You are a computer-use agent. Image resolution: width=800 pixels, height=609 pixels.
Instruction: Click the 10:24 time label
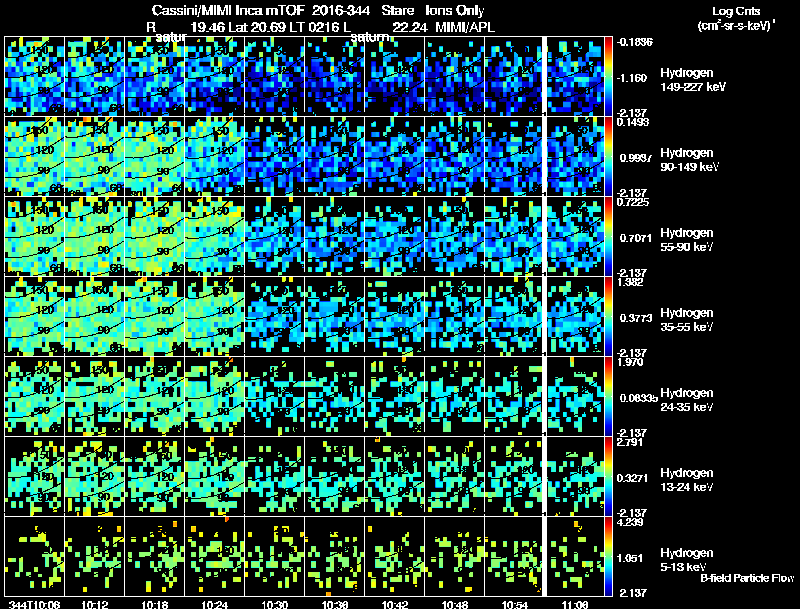tap(215, 604)
